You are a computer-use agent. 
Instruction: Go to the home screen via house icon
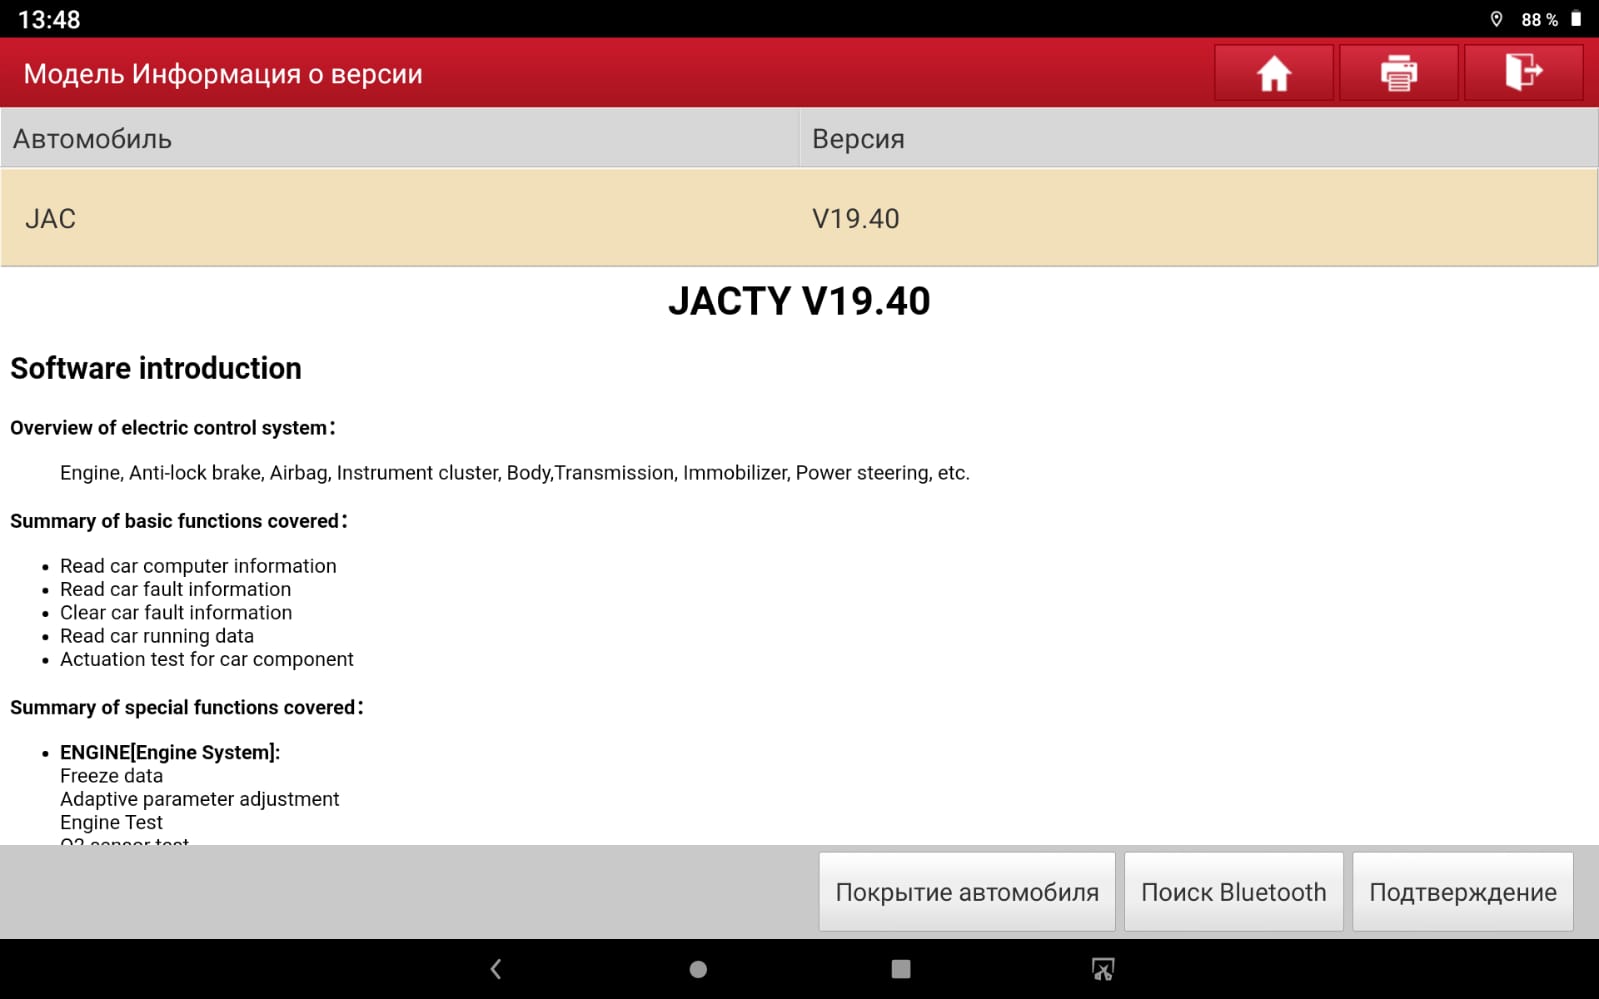point(1273,73)
